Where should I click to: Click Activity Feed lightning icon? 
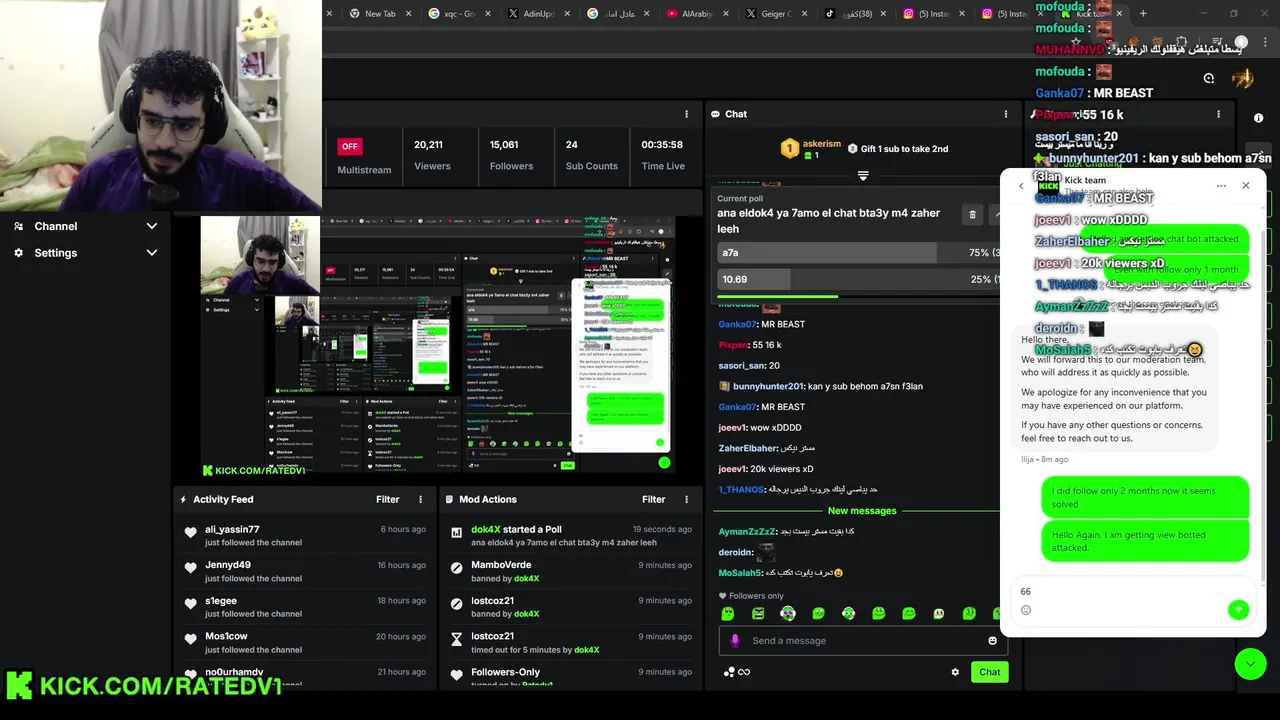coord(183,499)
